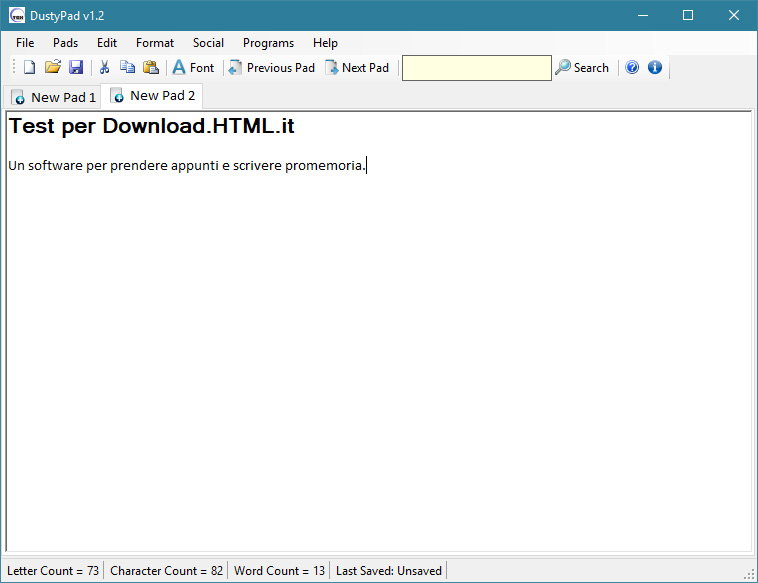
Task: Open the Social menu
Action: 208,43
